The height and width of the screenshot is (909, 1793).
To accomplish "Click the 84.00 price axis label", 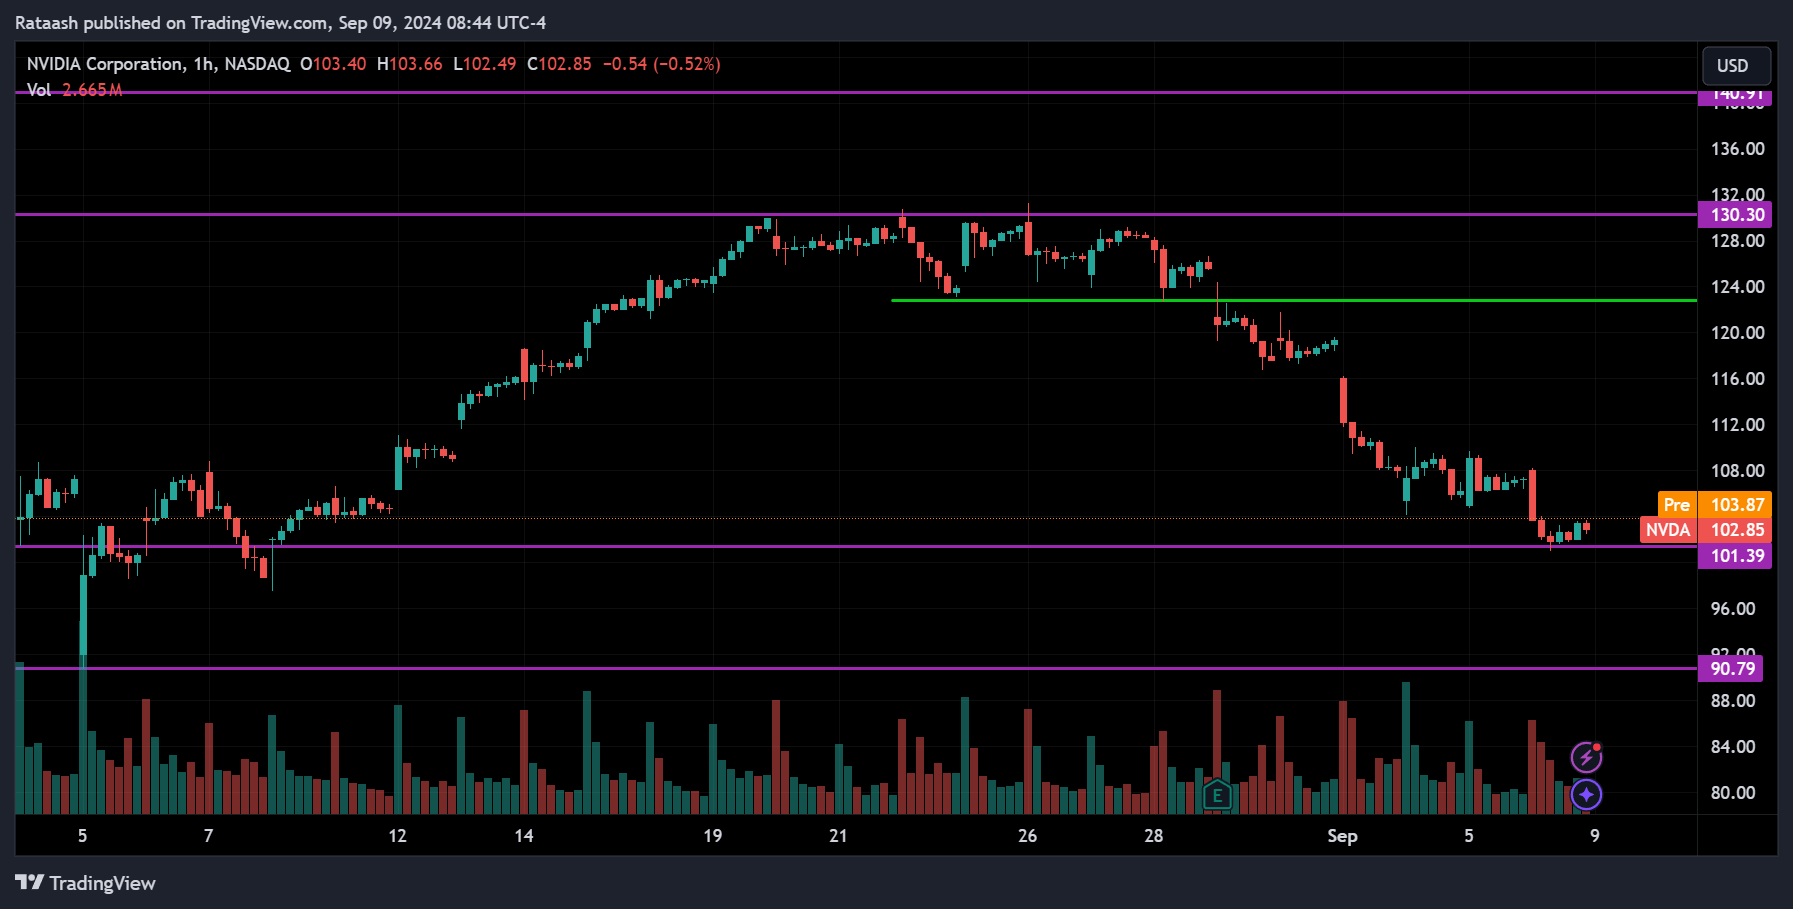I will pyautogui.click(x=1733, y=747).
